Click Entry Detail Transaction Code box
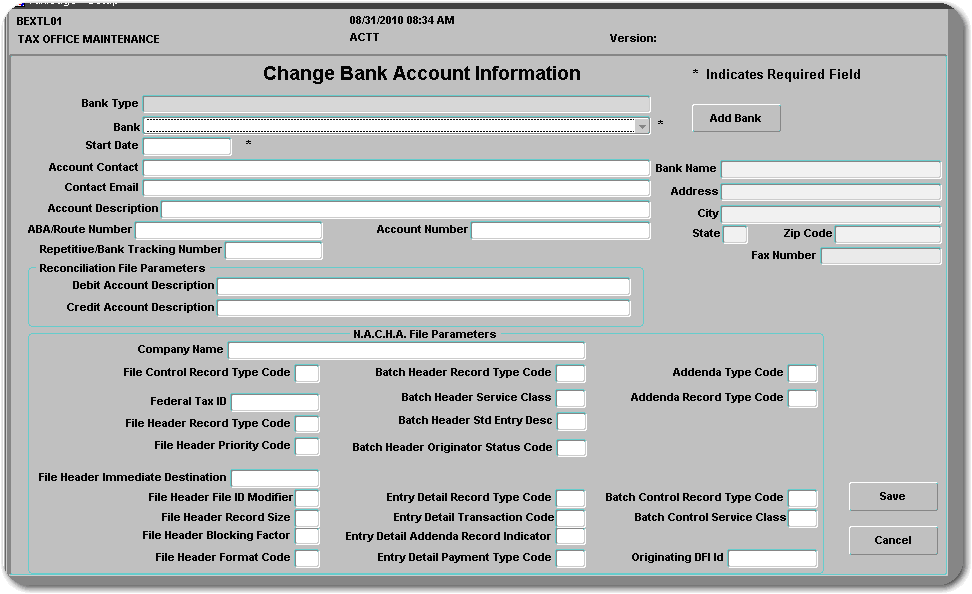Viewport: 972px width, 594px height. pos(570,518)
